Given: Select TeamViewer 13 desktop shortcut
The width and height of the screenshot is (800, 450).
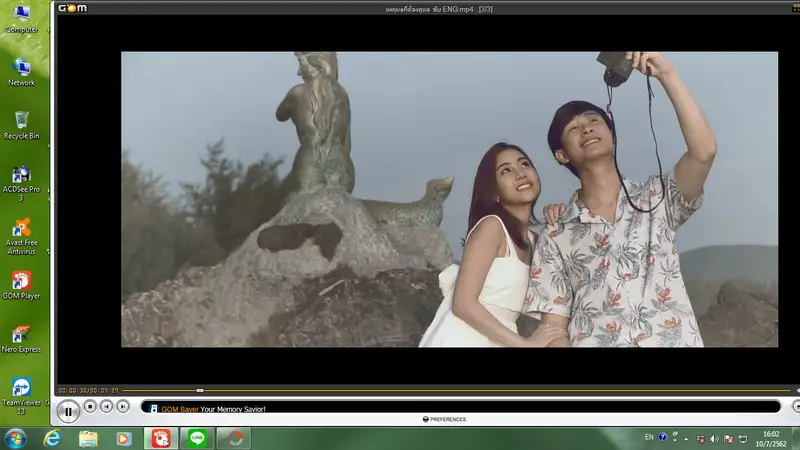Looking at the screenshot, I should 21,396.
